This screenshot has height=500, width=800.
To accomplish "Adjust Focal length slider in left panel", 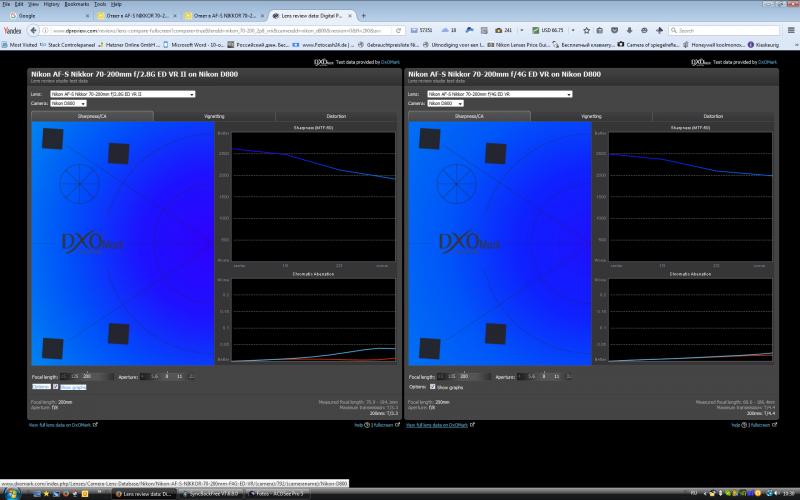I will pos(87,376).
